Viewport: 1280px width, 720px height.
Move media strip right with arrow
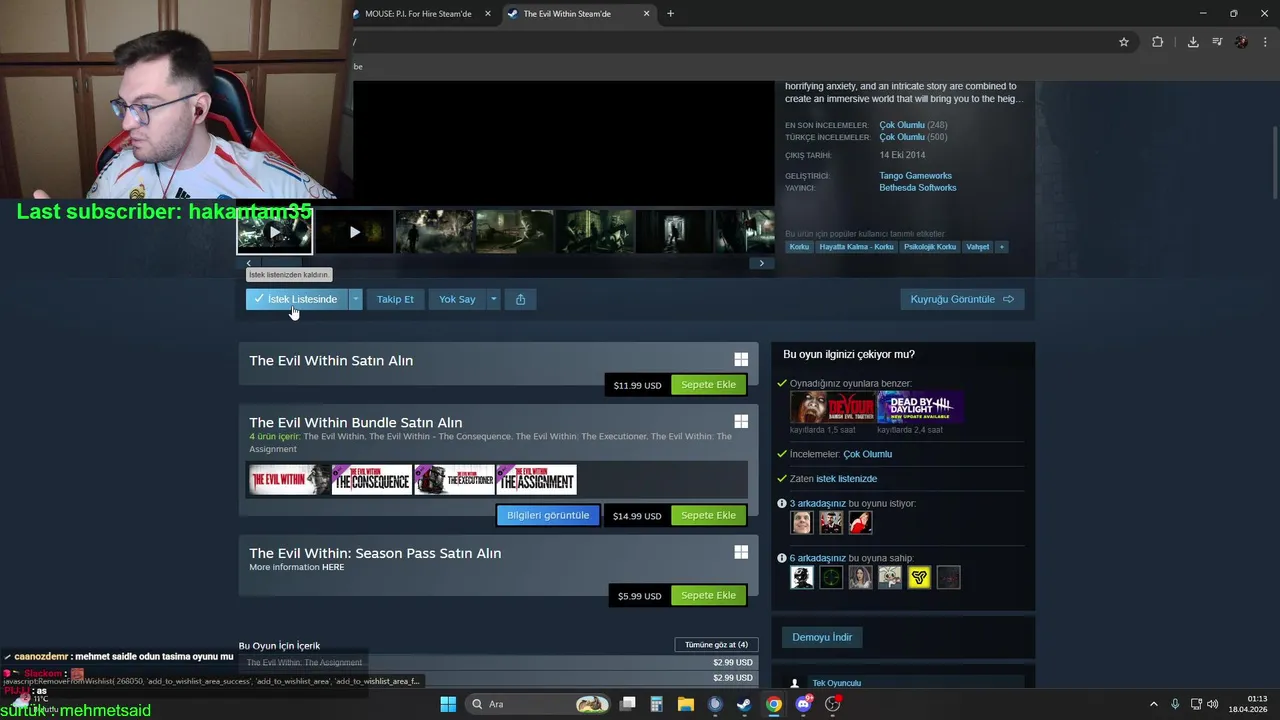pos(761,263)
